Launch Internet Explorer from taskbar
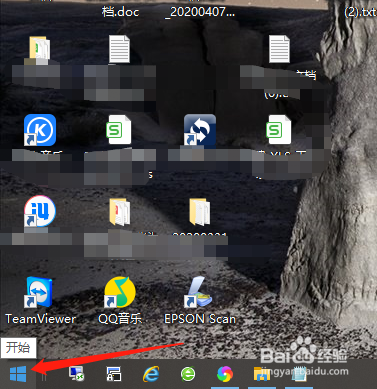This screenshot has width=377, height=389. coord(151,374)
